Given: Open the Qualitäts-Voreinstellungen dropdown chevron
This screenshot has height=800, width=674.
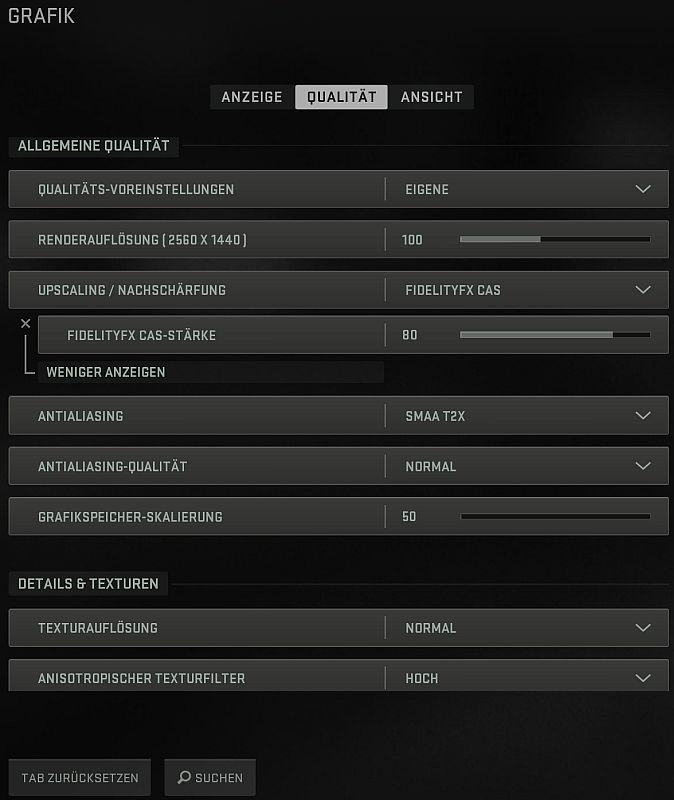Looking at the screenshot, I should point(643,189).
